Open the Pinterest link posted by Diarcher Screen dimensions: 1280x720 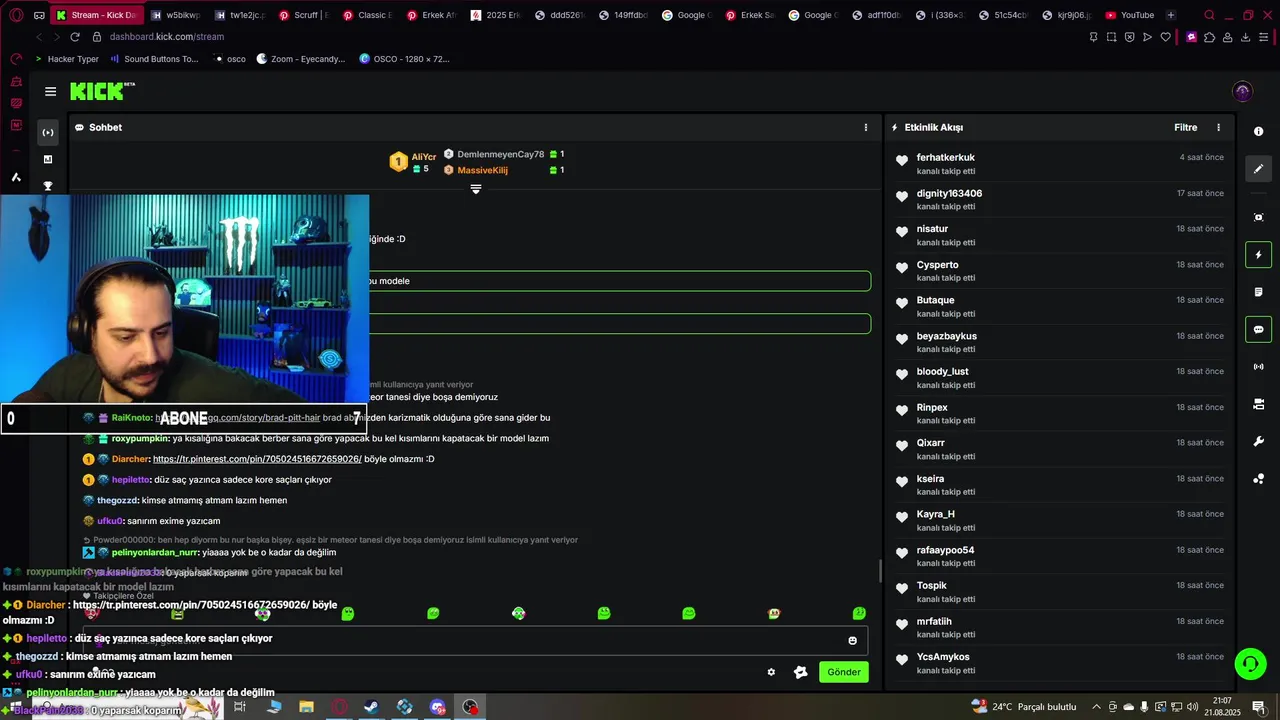point(257,459)
